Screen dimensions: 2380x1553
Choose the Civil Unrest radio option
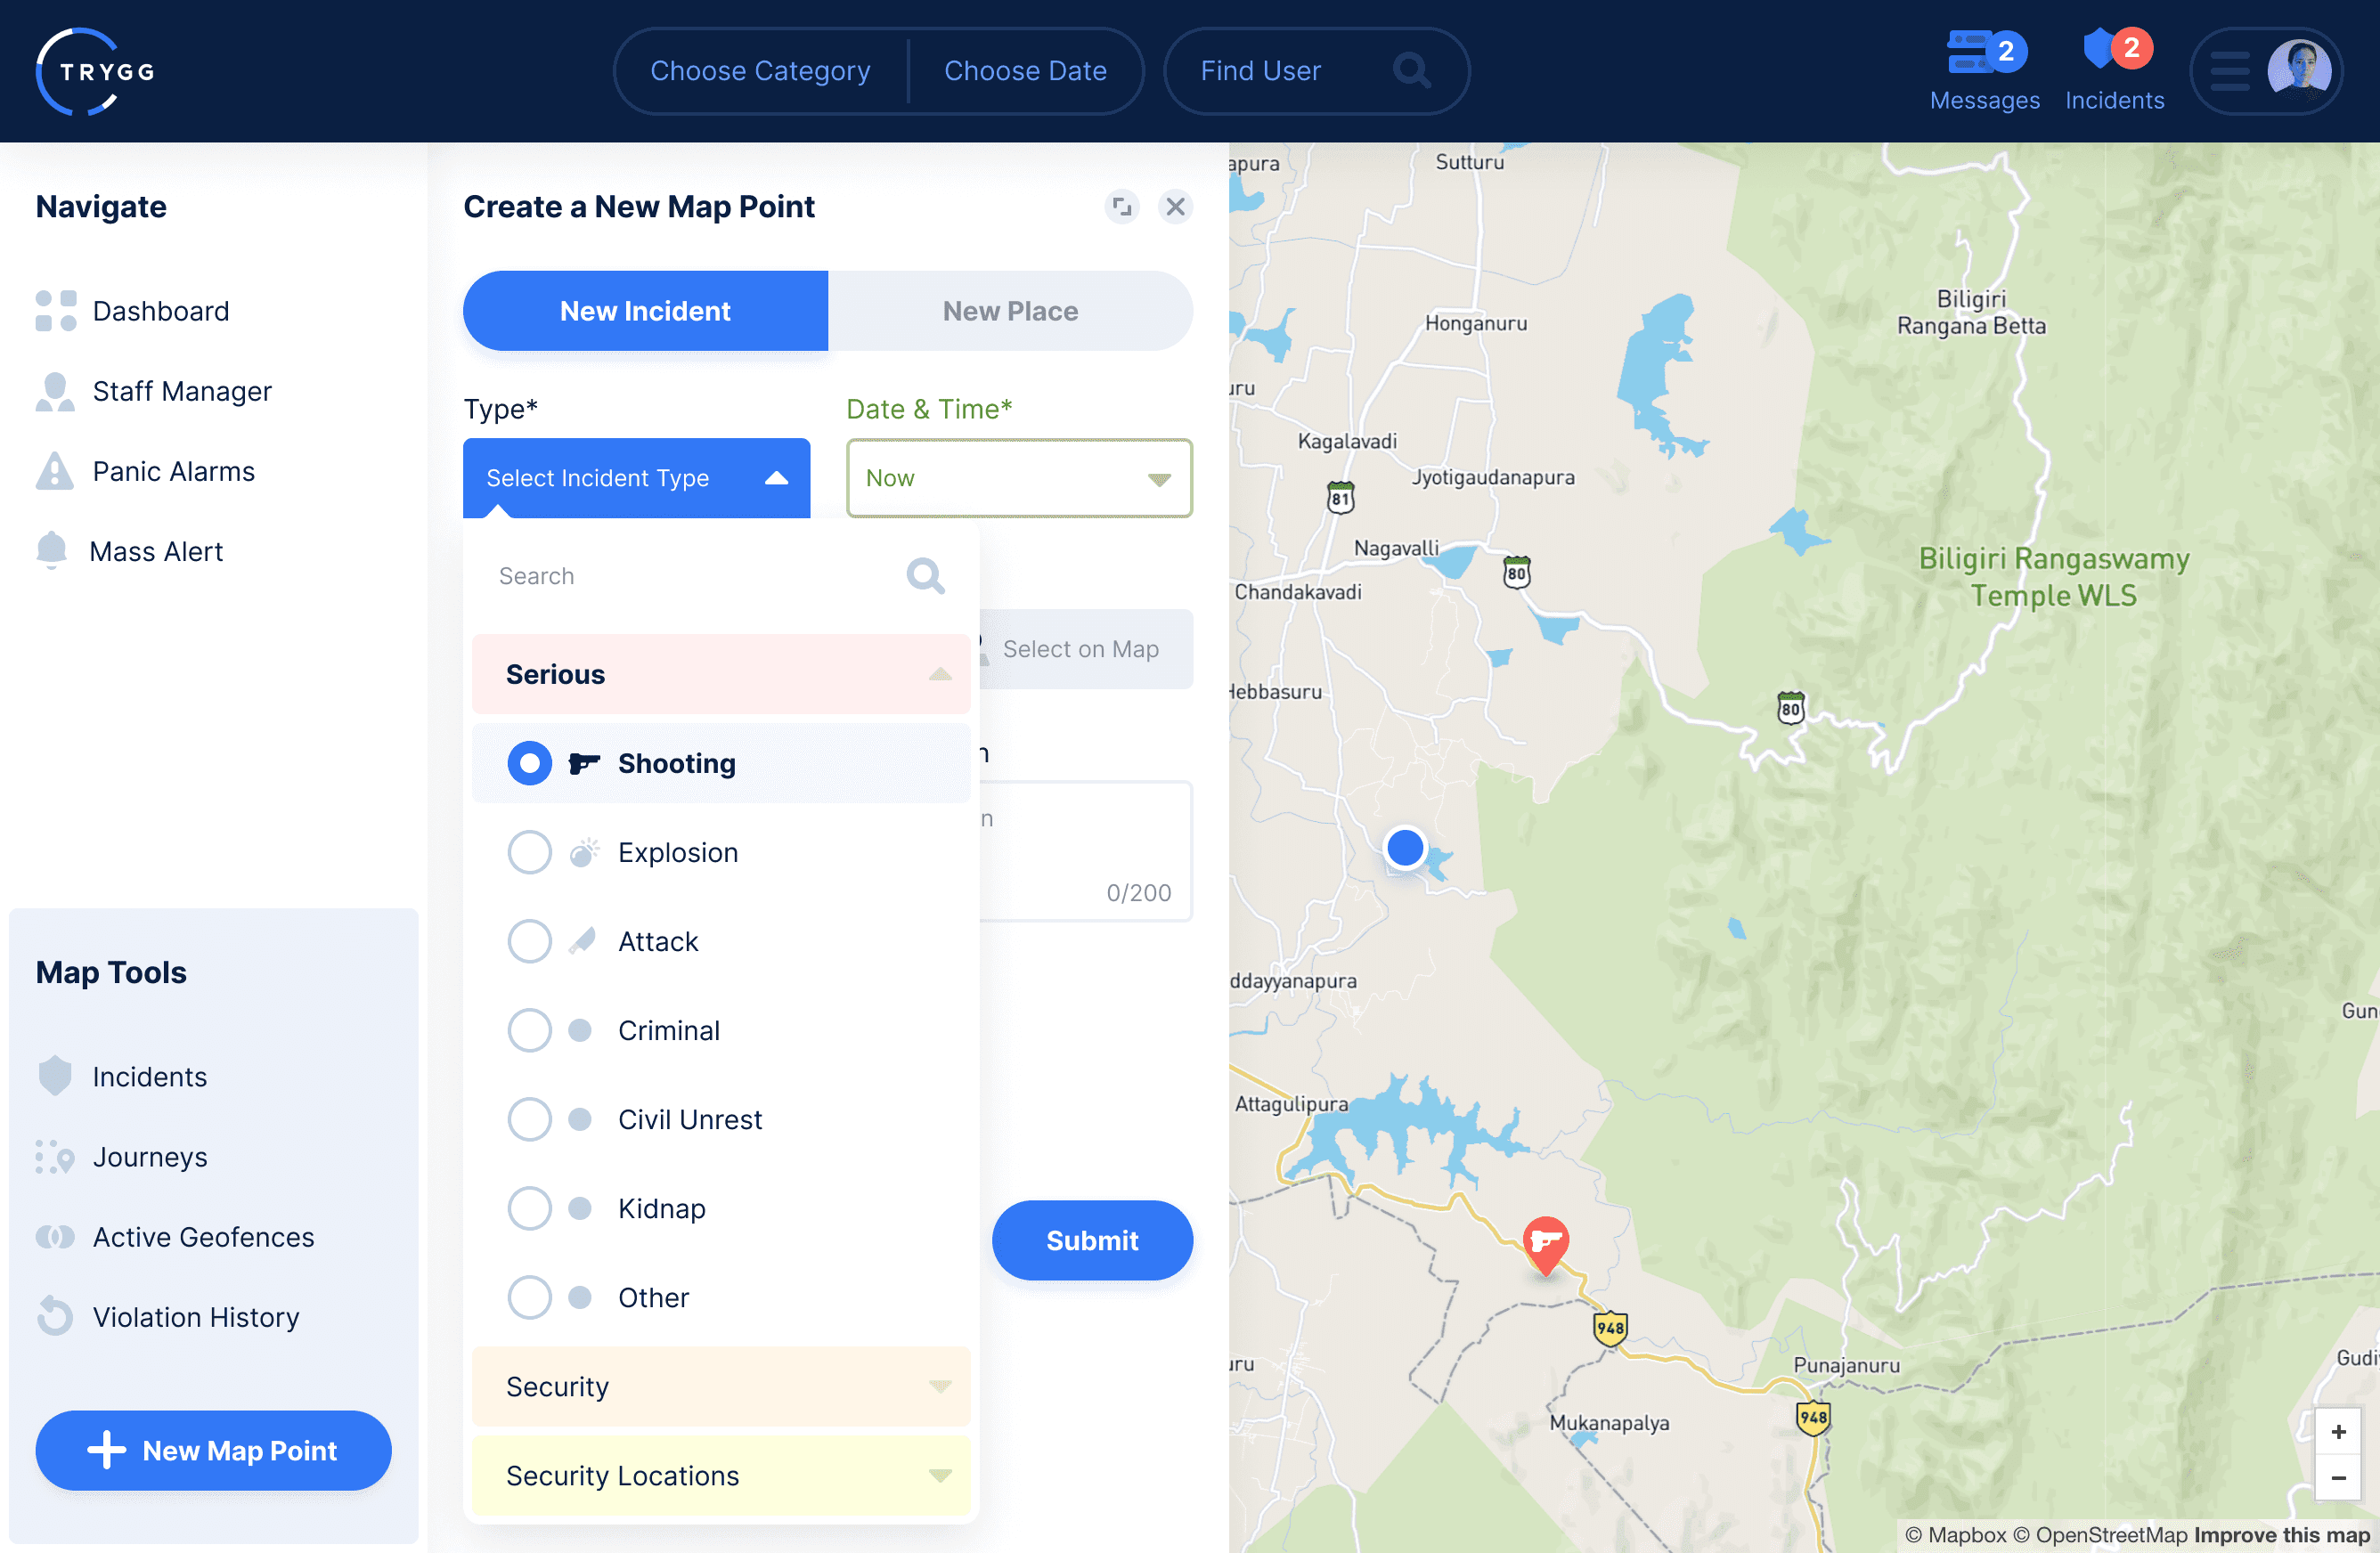tap(529, 1119)
